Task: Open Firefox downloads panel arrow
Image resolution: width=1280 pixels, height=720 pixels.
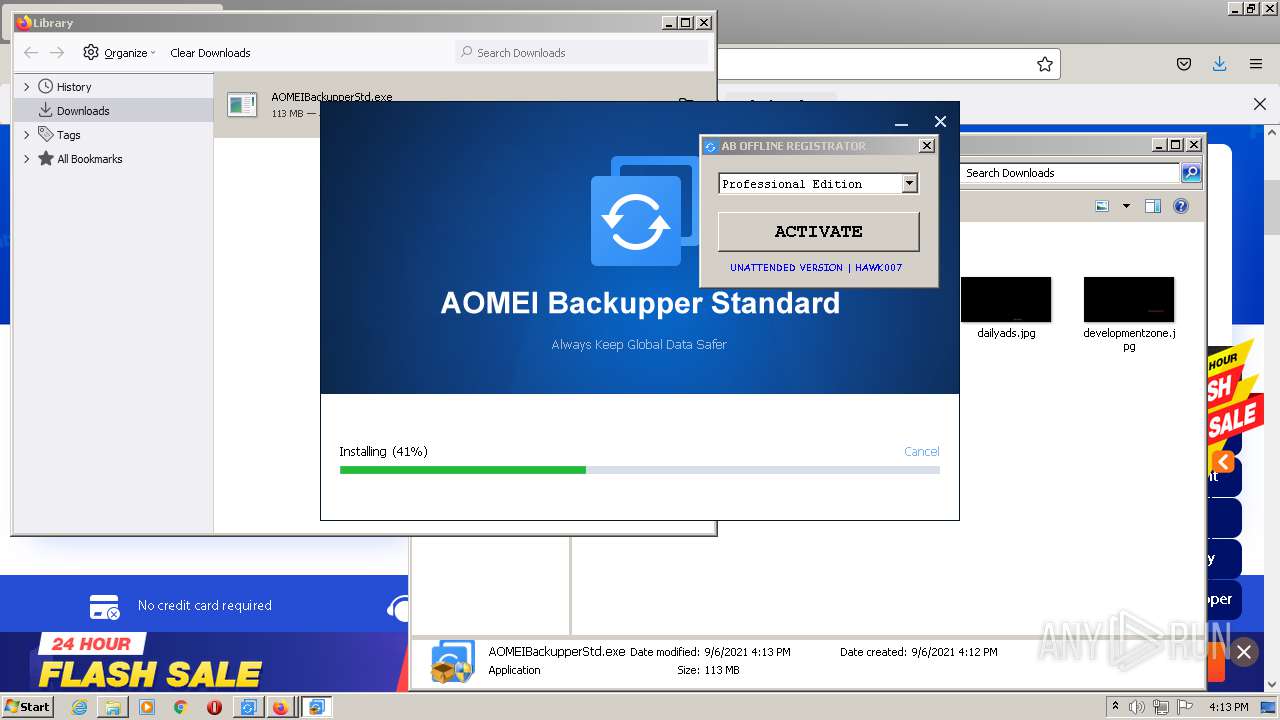Action: (x=1219, y=64)
